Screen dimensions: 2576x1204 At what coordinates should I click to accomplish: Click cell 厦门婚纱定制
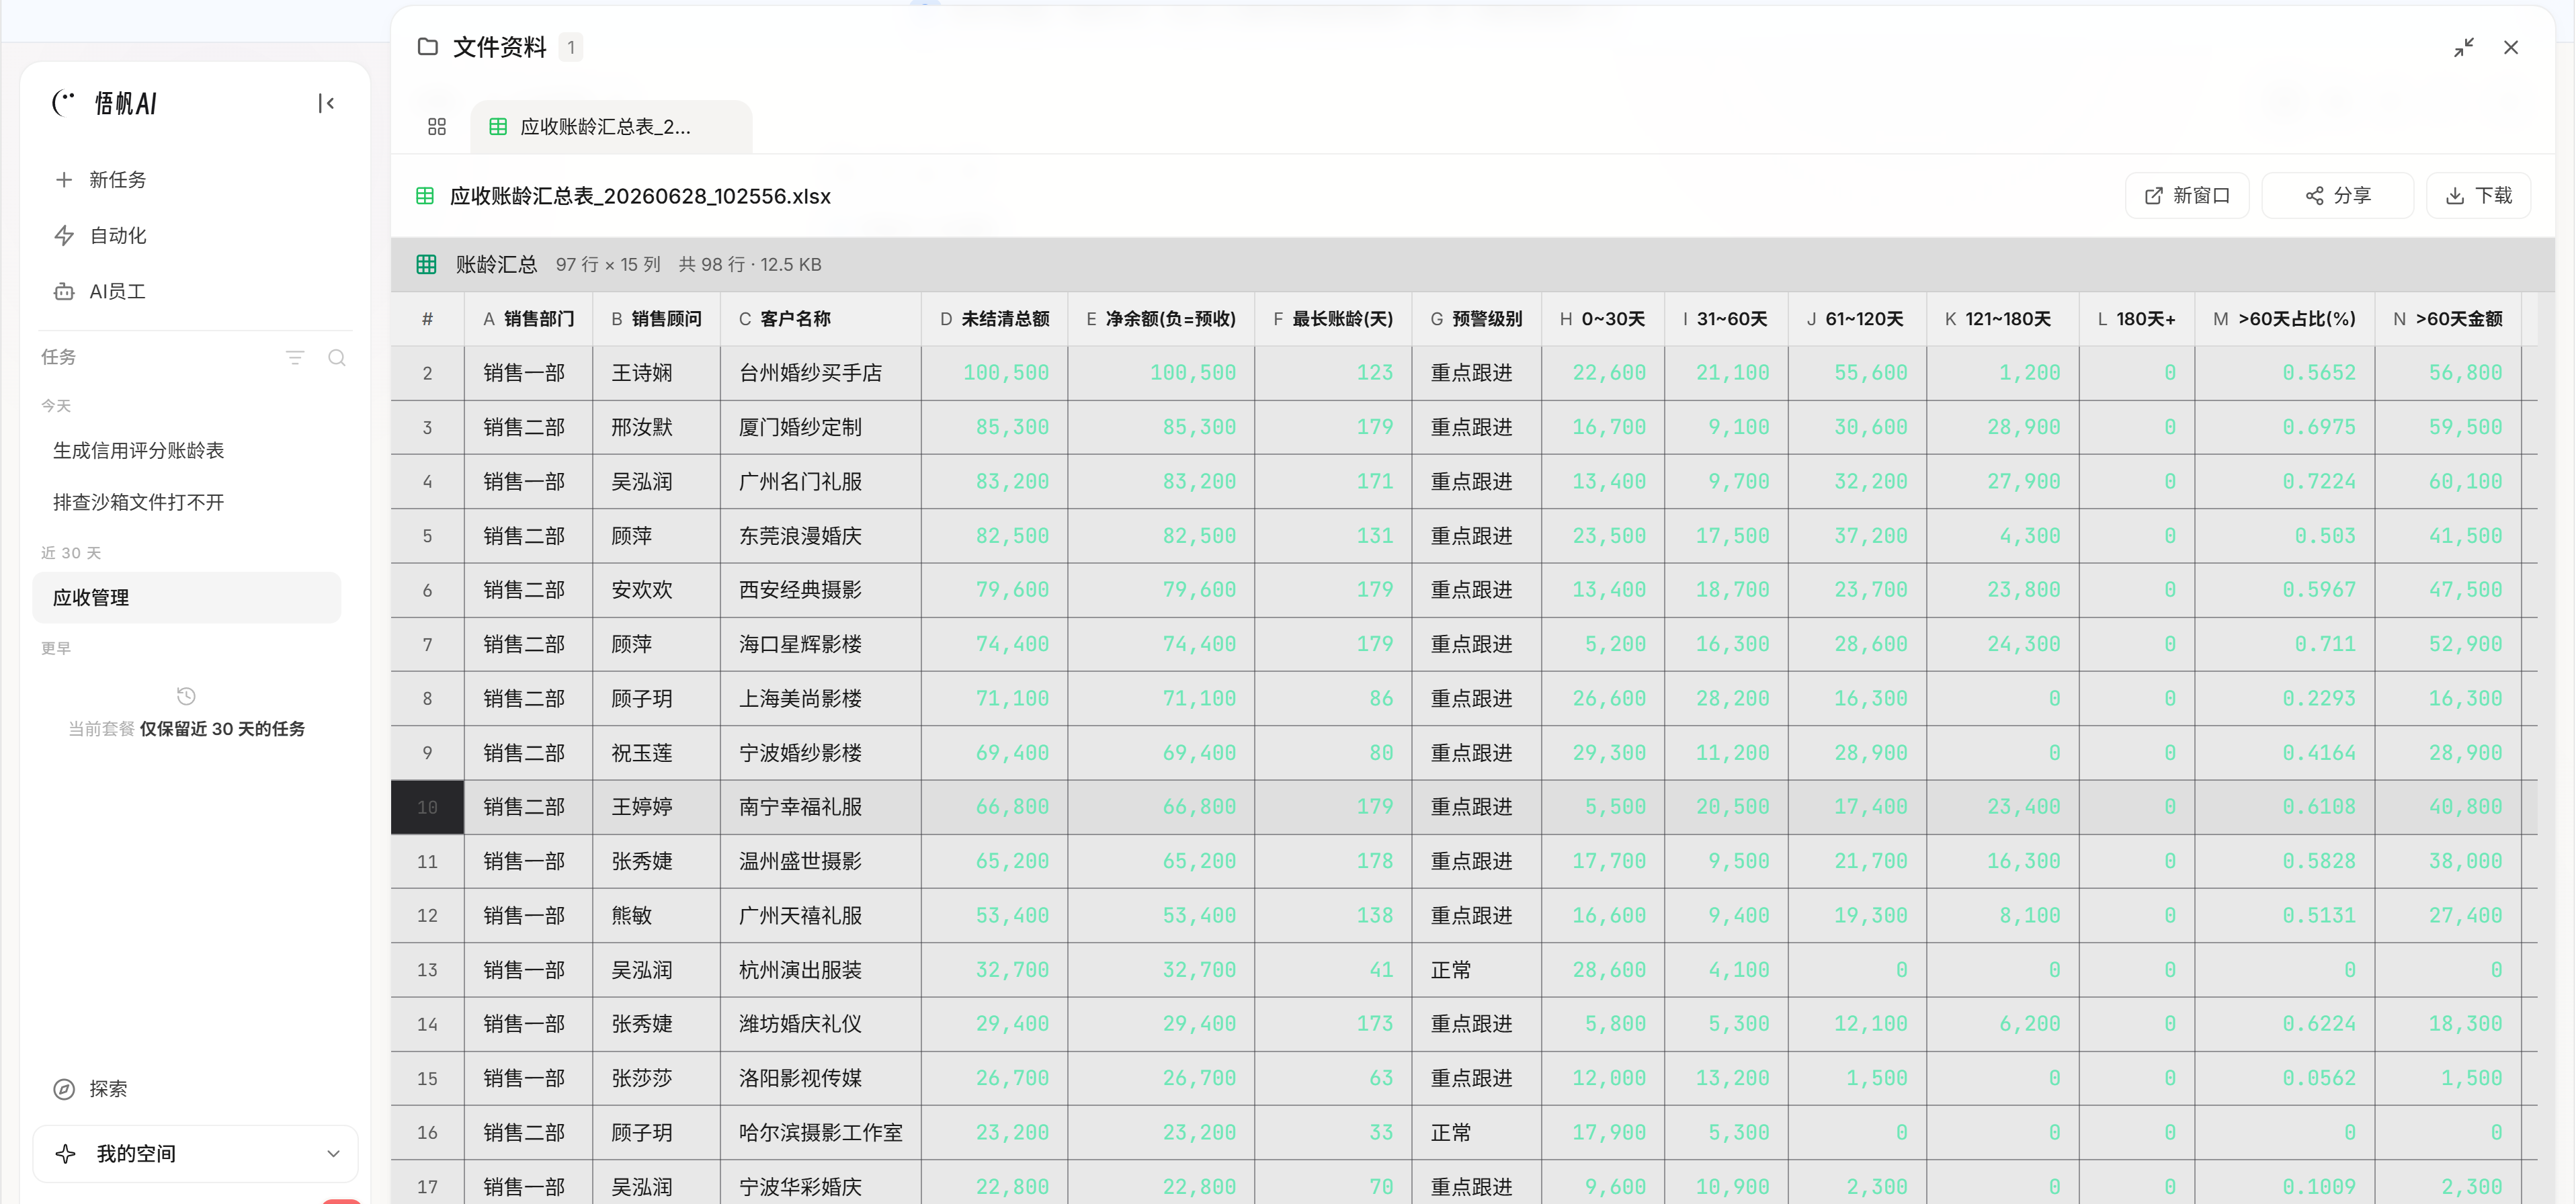[820, 427]
